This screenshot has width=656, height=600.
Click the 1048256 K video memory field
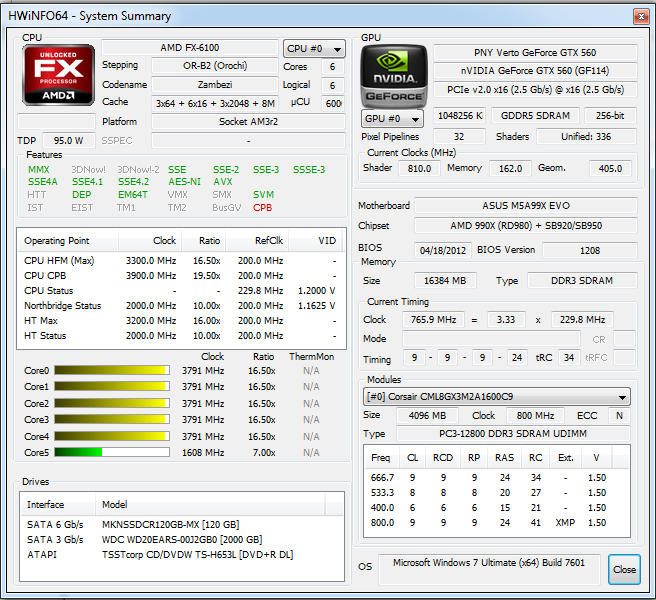(460, 116)
